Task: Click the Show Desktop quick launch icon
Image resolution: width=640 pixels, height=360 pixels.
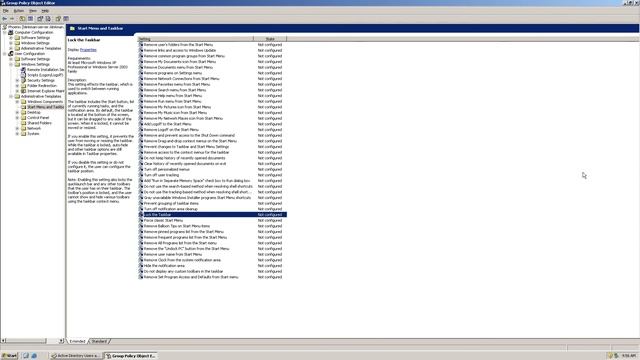Action: click(x=26, y=356)
